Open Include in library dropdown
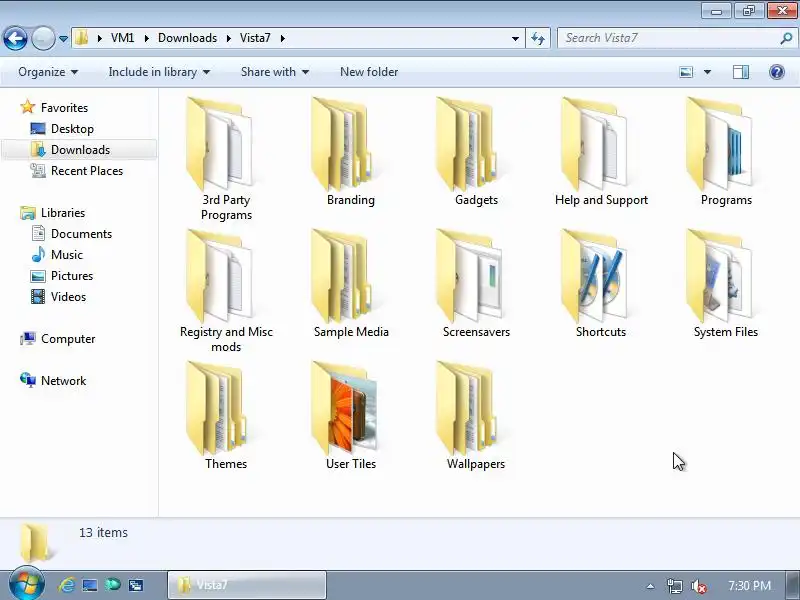Screen dimensions: 800x600 tap(159, 72)
